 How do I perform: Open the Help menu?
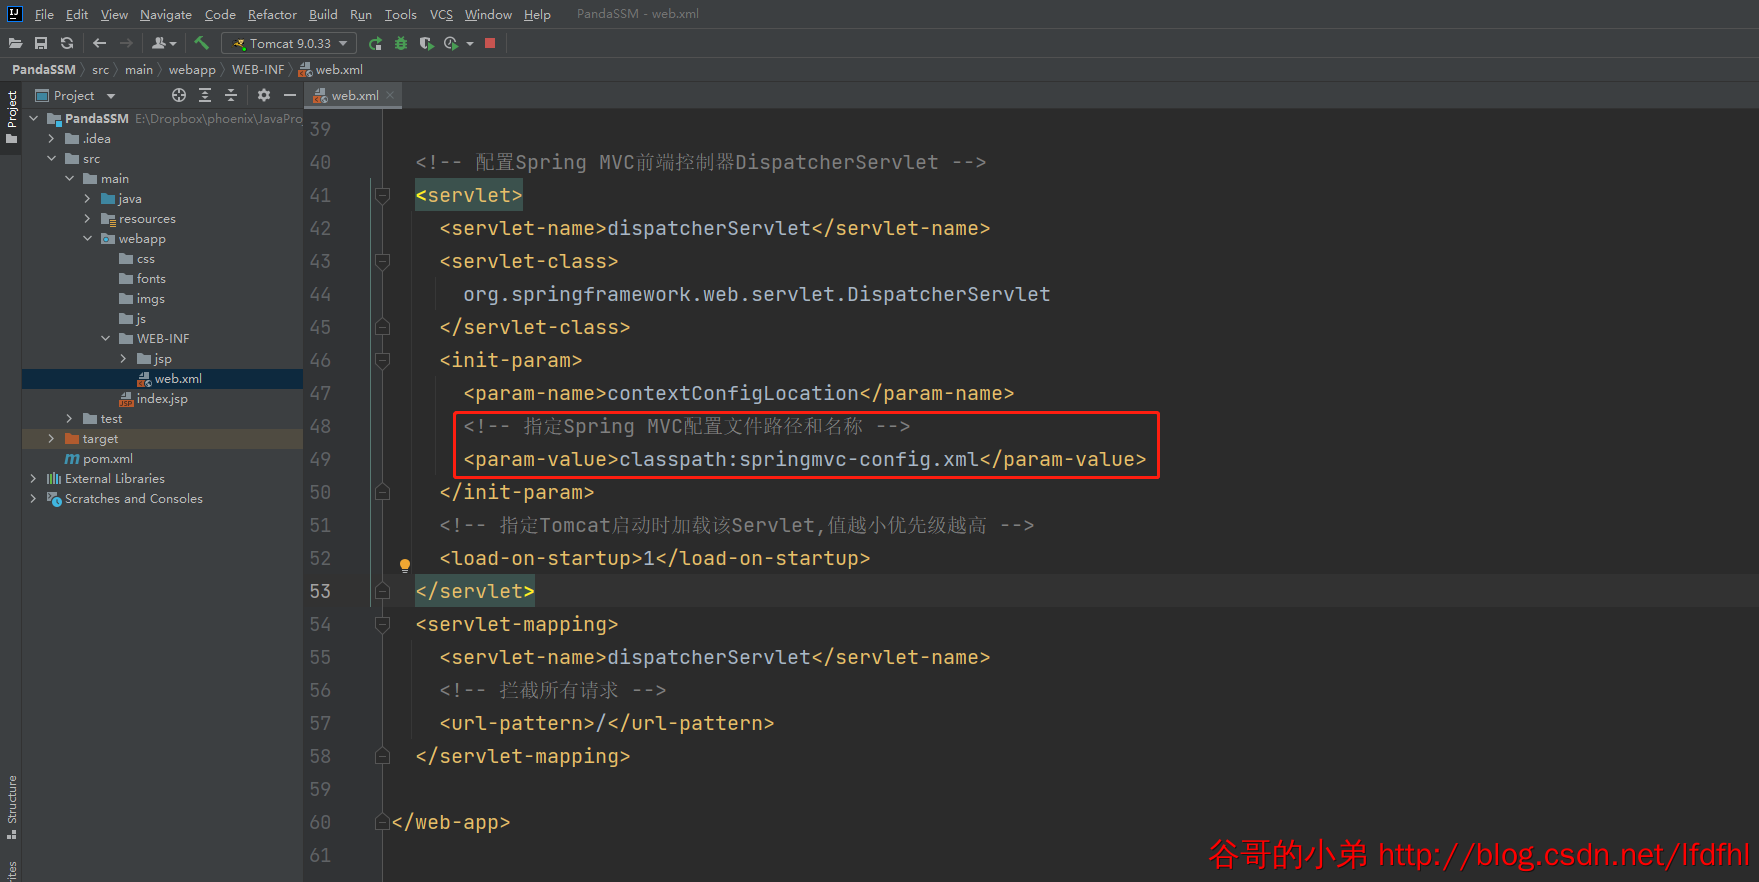coord(537,14)
